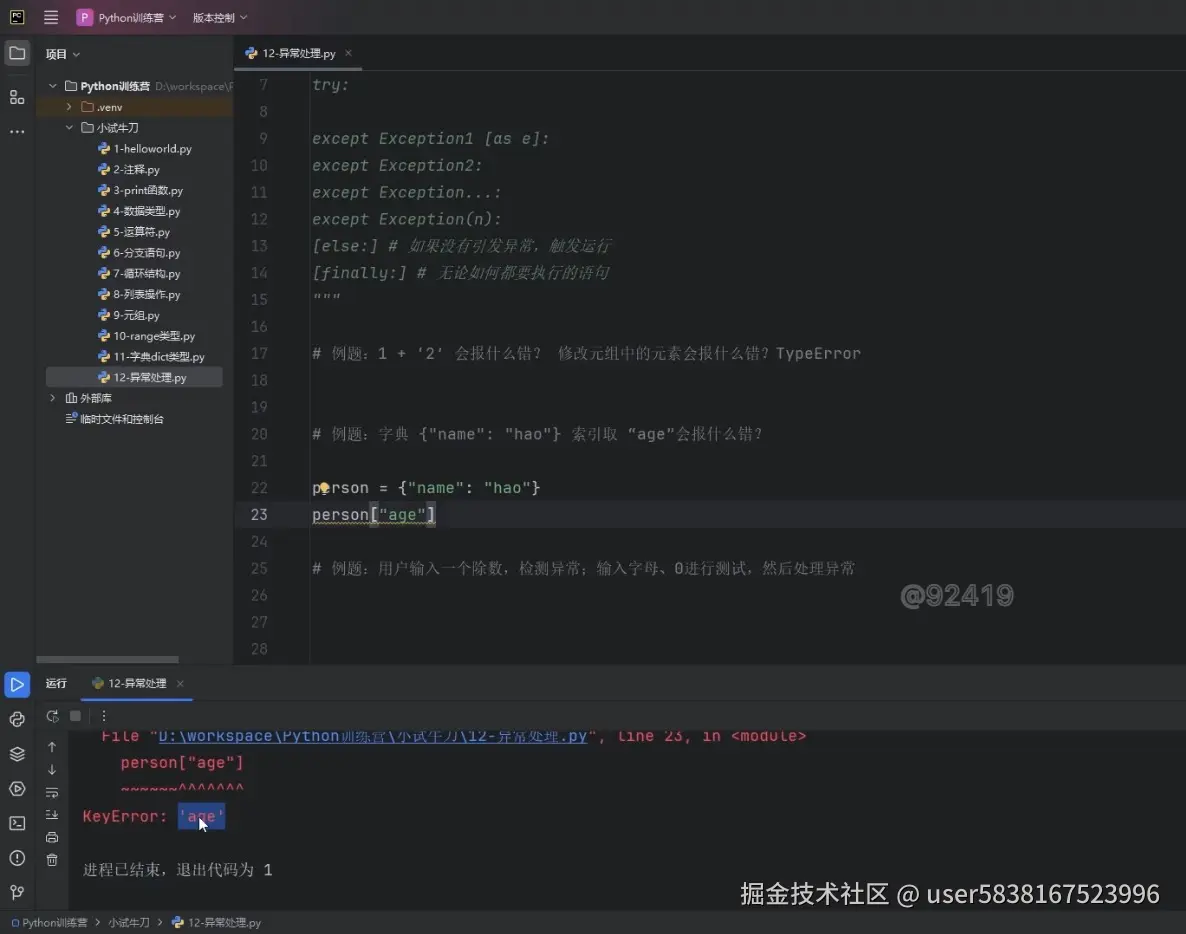
Task: Click the project panel horizontal scrollbar
Action: point(107,659)
